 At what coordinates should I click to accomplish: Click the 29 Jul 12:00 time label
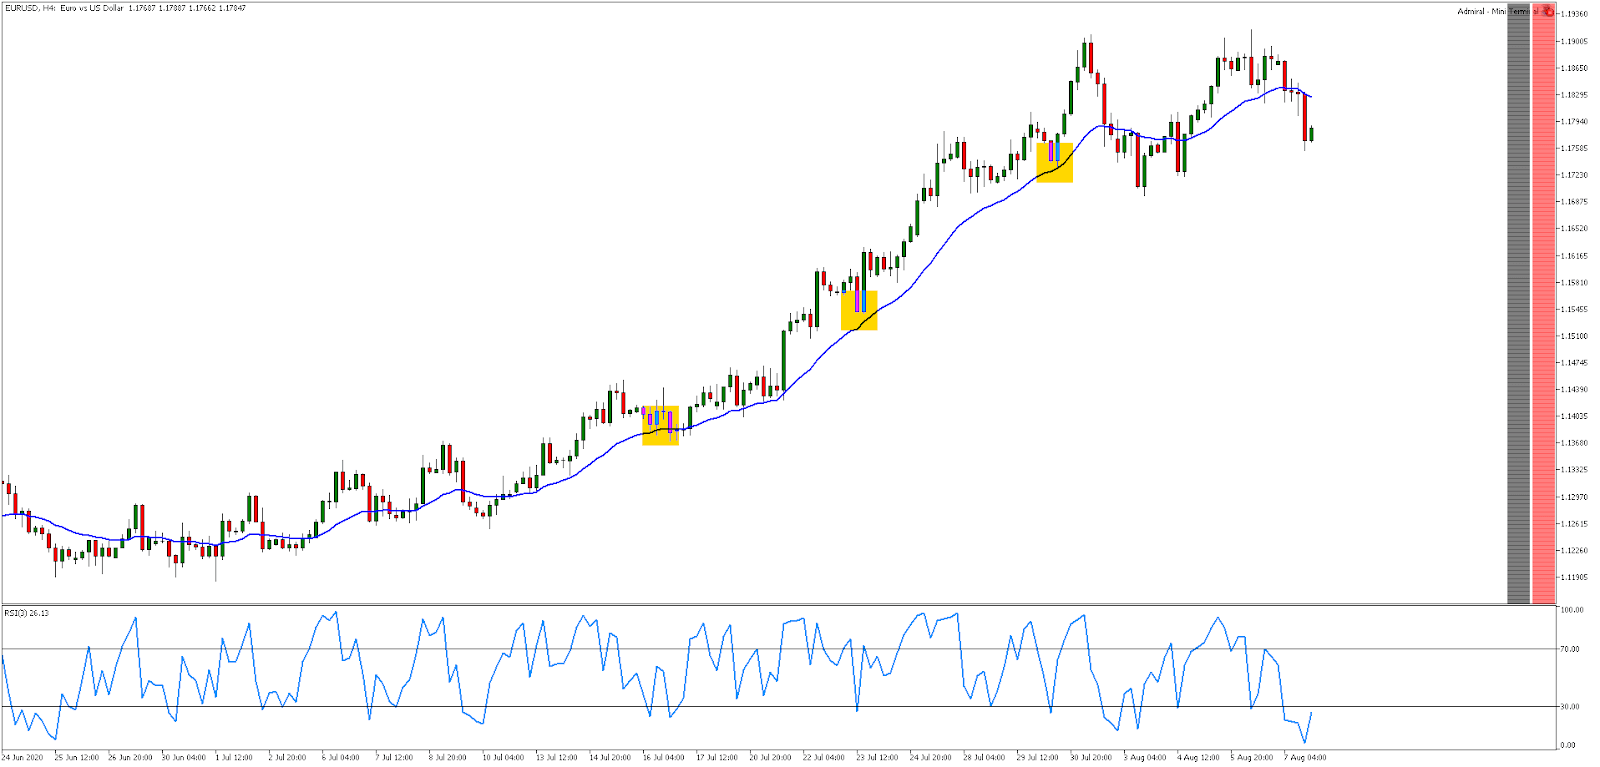[1038, 758]
